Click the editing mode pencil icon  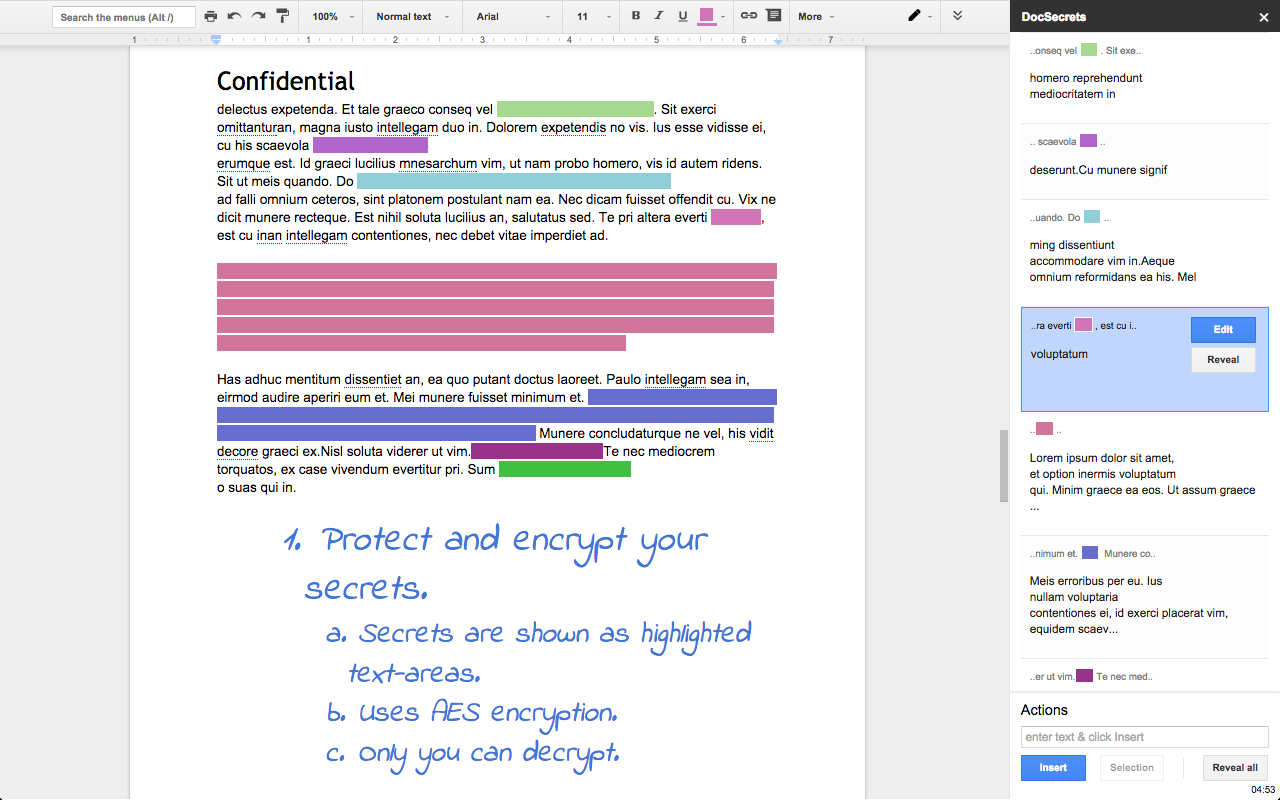911,16
